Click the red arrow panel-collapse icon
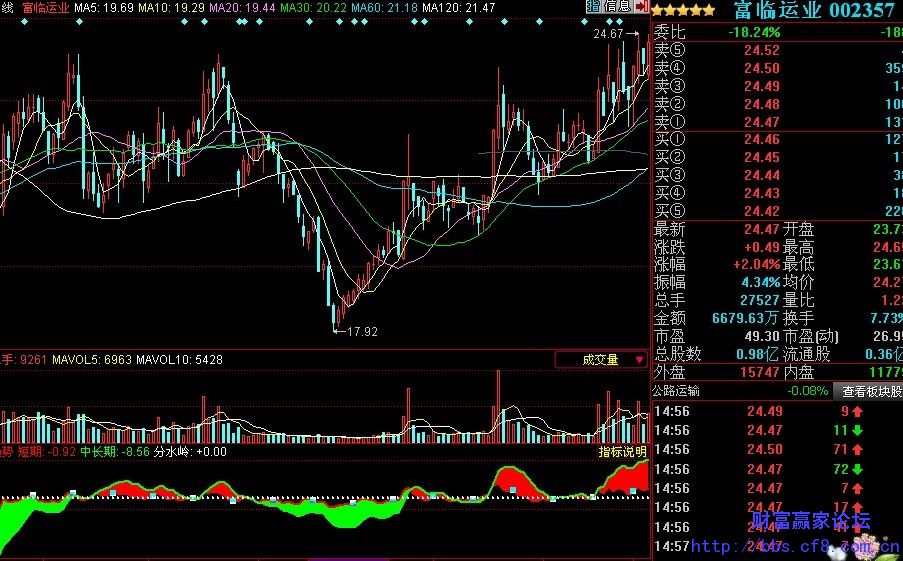The width and height of the screenshot is (903, 561). pos(641,7)
